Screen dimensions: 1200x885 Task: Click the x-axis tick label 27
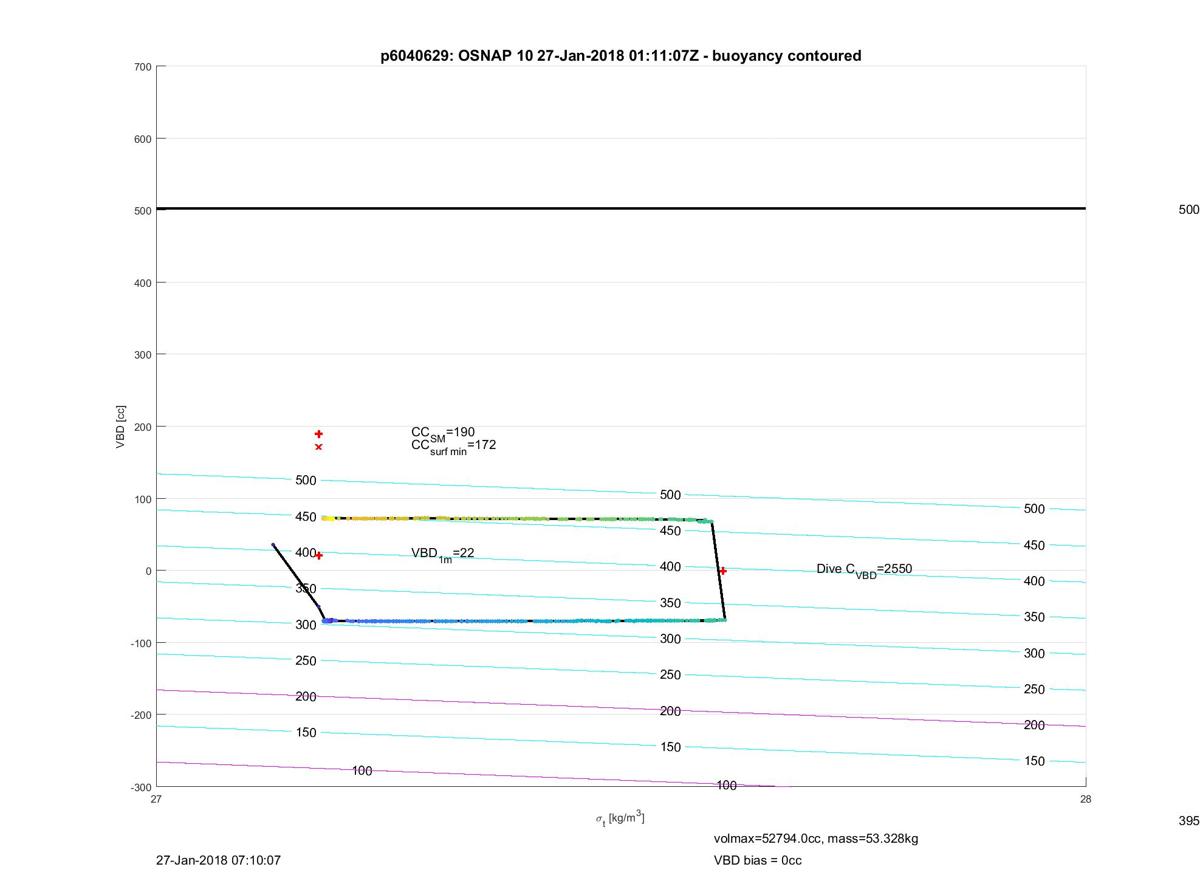tap(156, 799)
